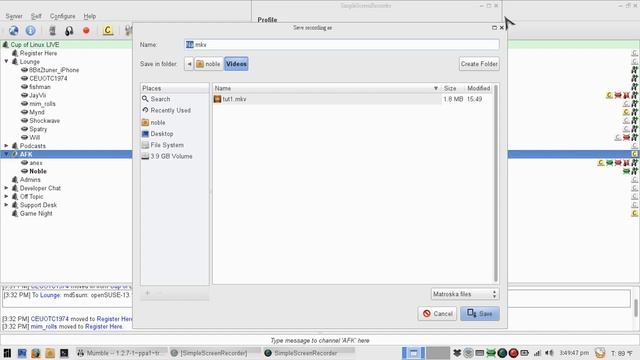Click the Lounge link in chat log

coord(50,295)
